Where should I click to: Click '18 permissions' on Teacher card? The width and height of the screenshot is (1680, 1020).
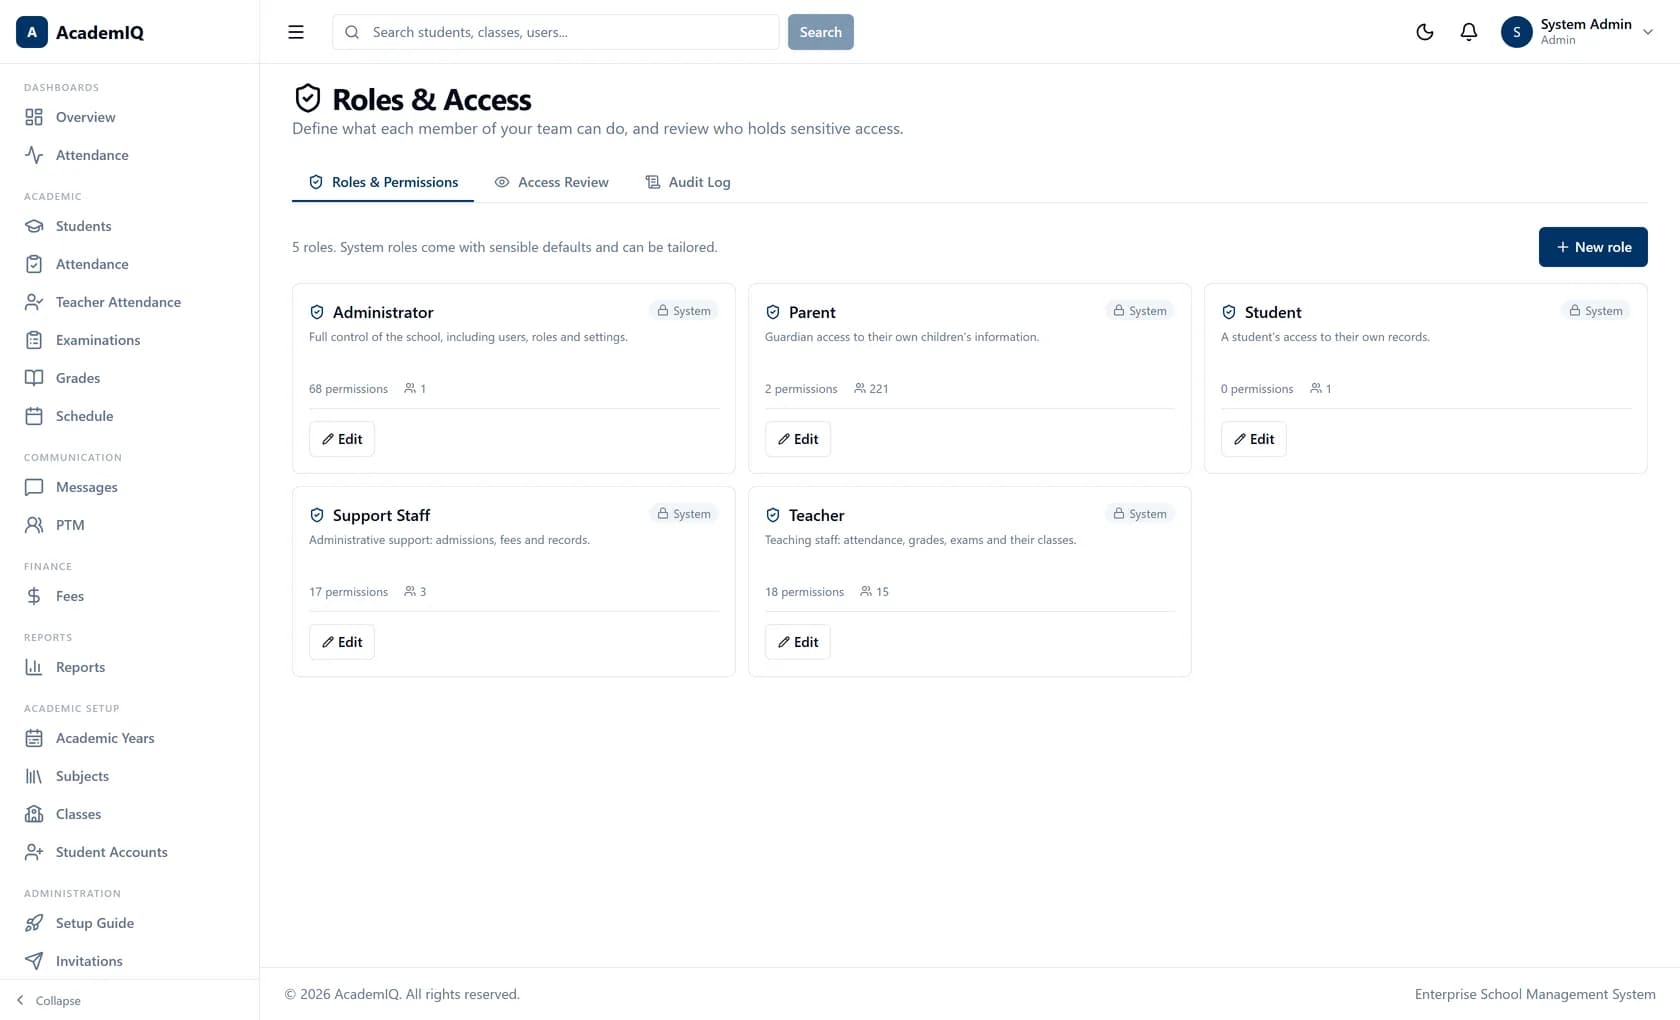(x=804, y=592)
